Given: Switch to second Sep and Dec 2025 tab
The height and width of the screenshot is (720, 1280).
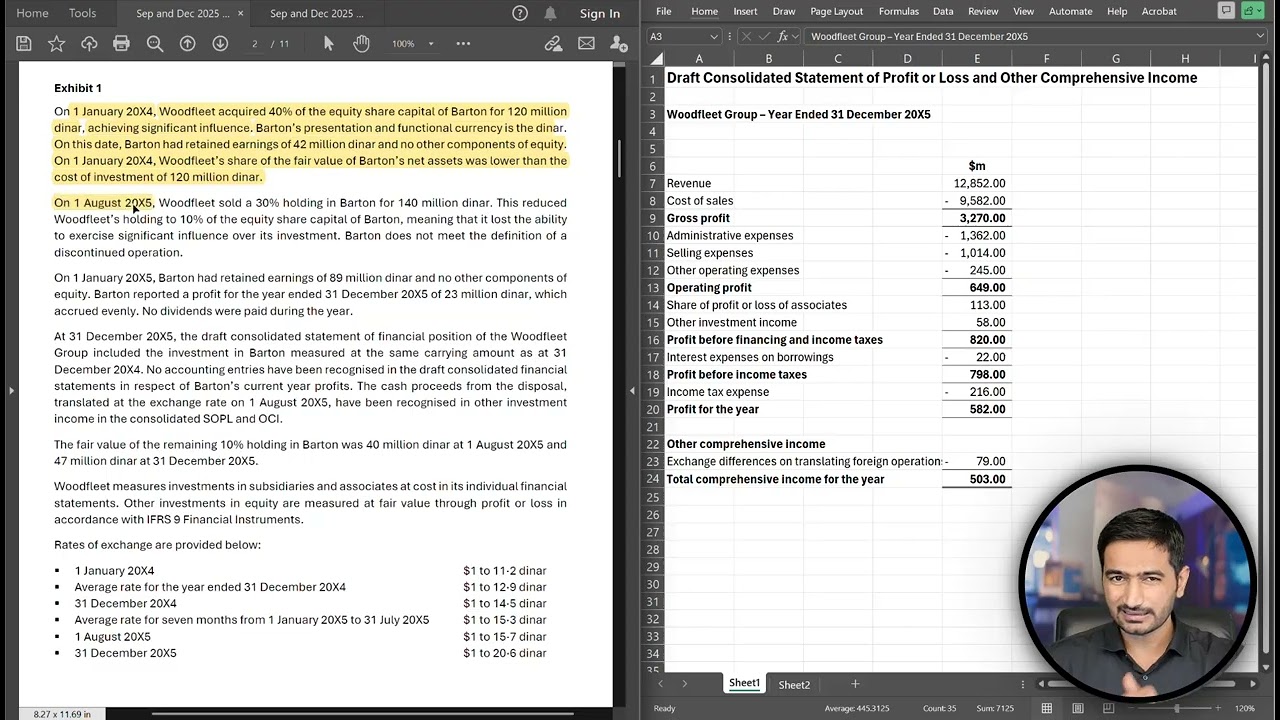Looking at the screenshot, I should tap(317, 14).
